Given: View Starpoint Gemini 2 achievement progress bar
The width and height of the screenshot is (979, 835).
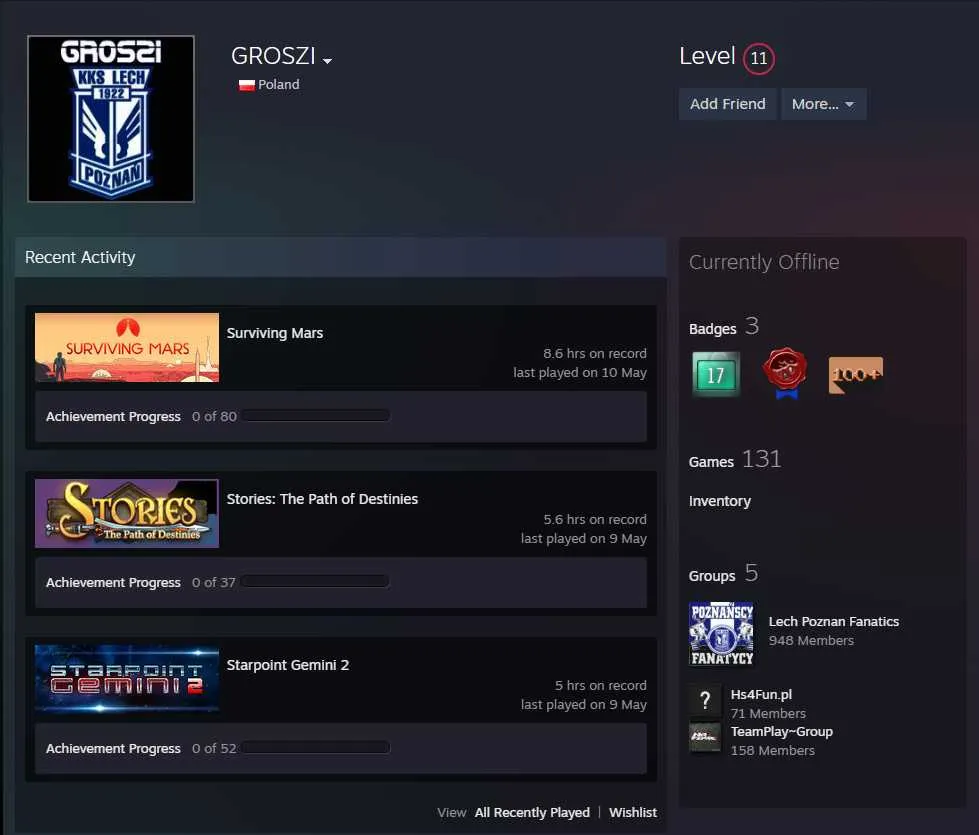Looking at the screenshot, I should coord(315,748).
